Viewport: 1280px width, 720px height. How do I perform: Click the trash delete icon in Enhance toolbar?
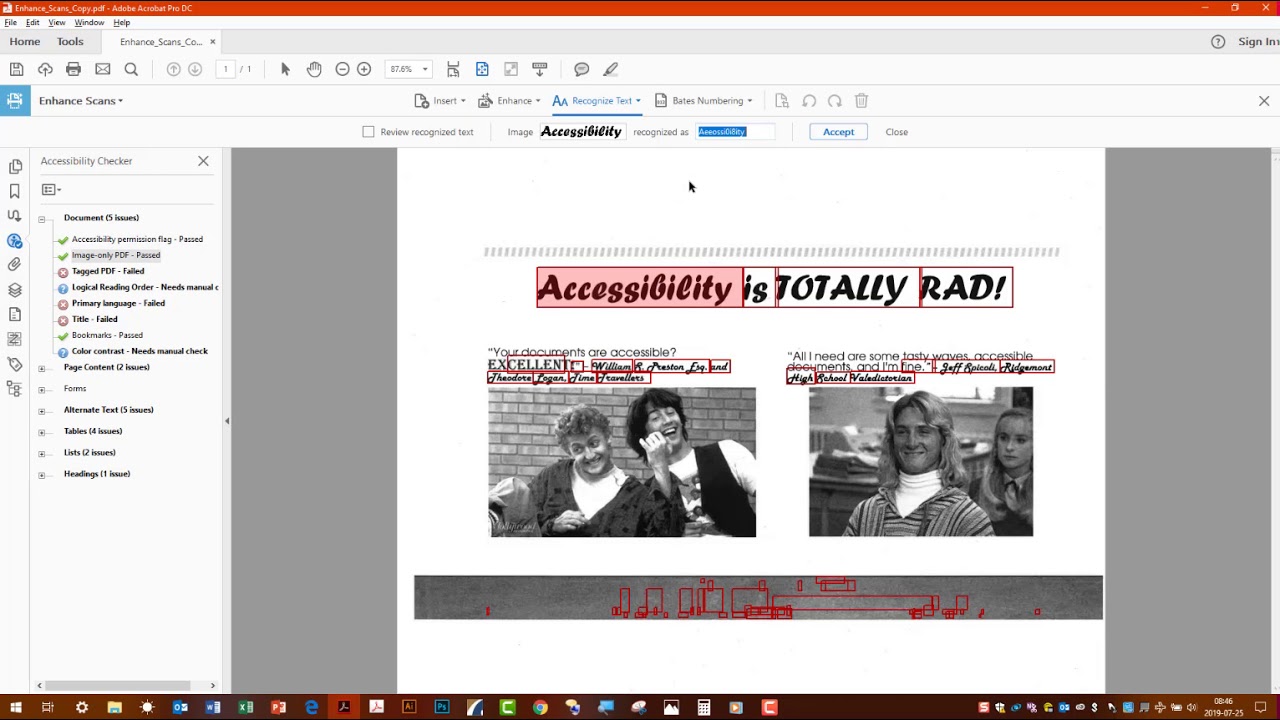pyautogui.click(x=861, y=101)
